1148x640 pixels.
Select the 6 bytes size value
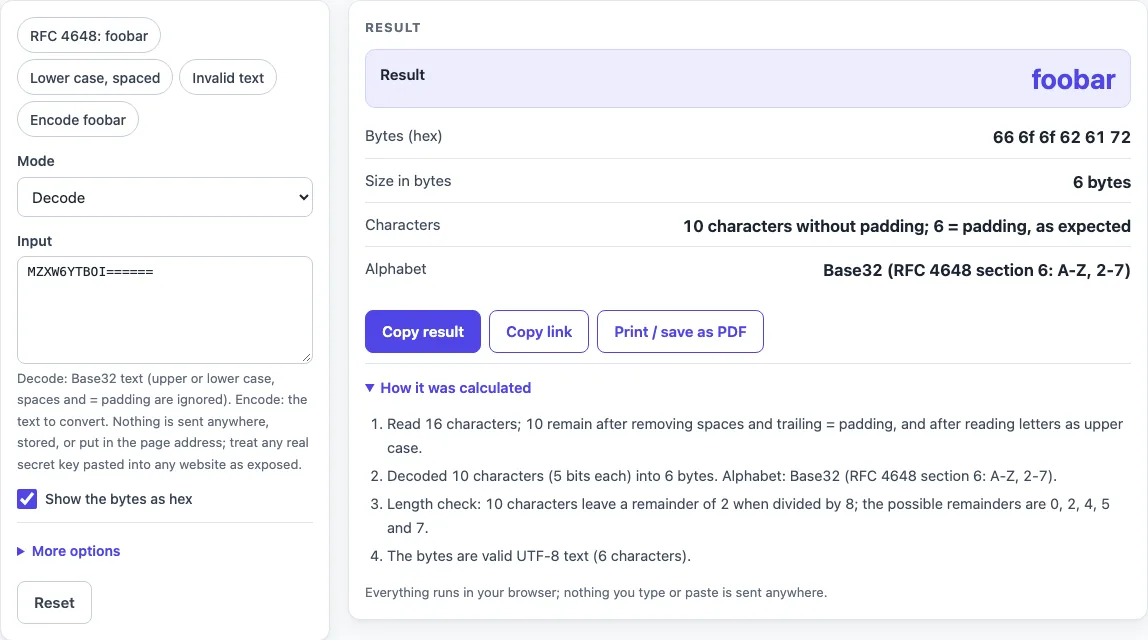1102,182
